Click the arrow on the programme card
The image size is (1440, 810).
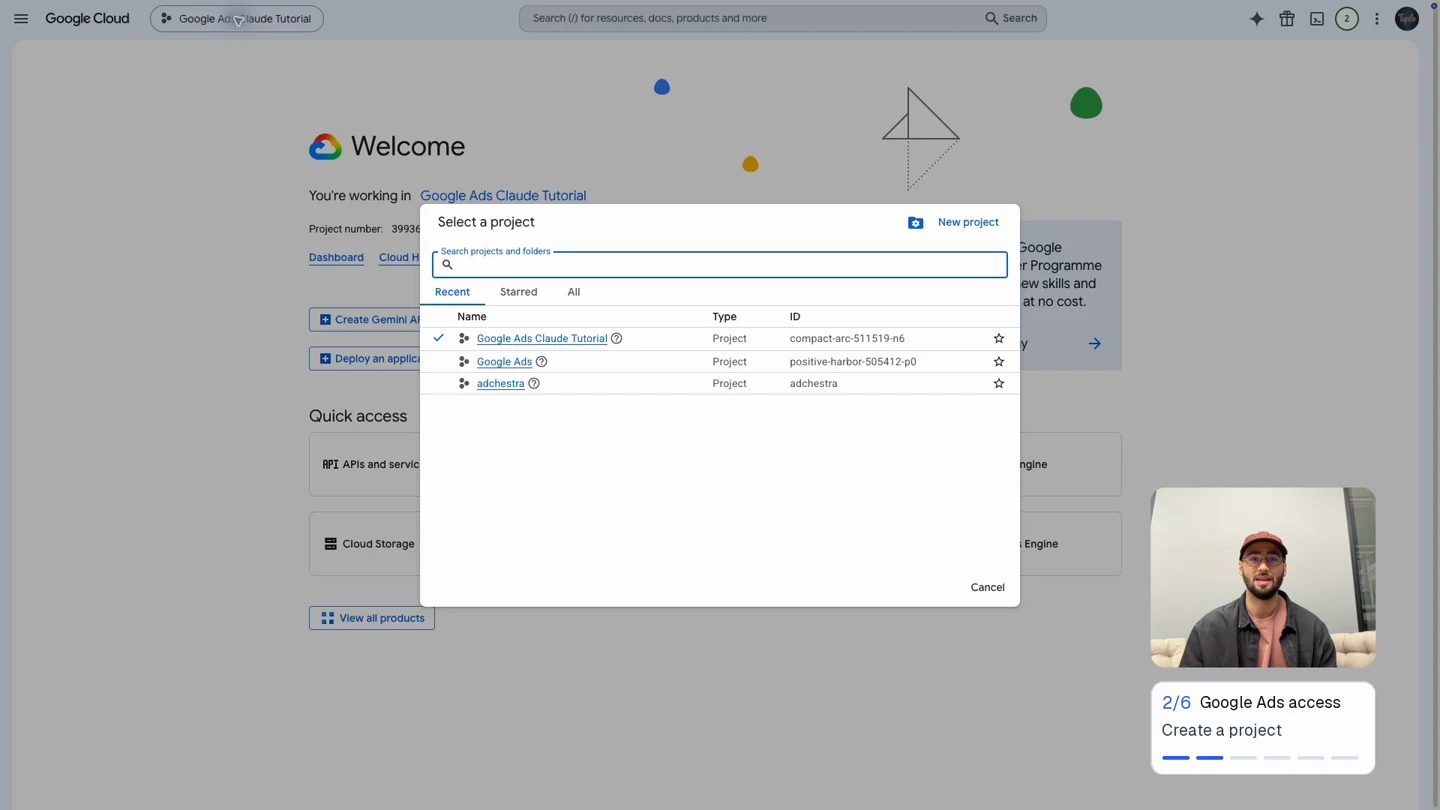(1095, 343)
